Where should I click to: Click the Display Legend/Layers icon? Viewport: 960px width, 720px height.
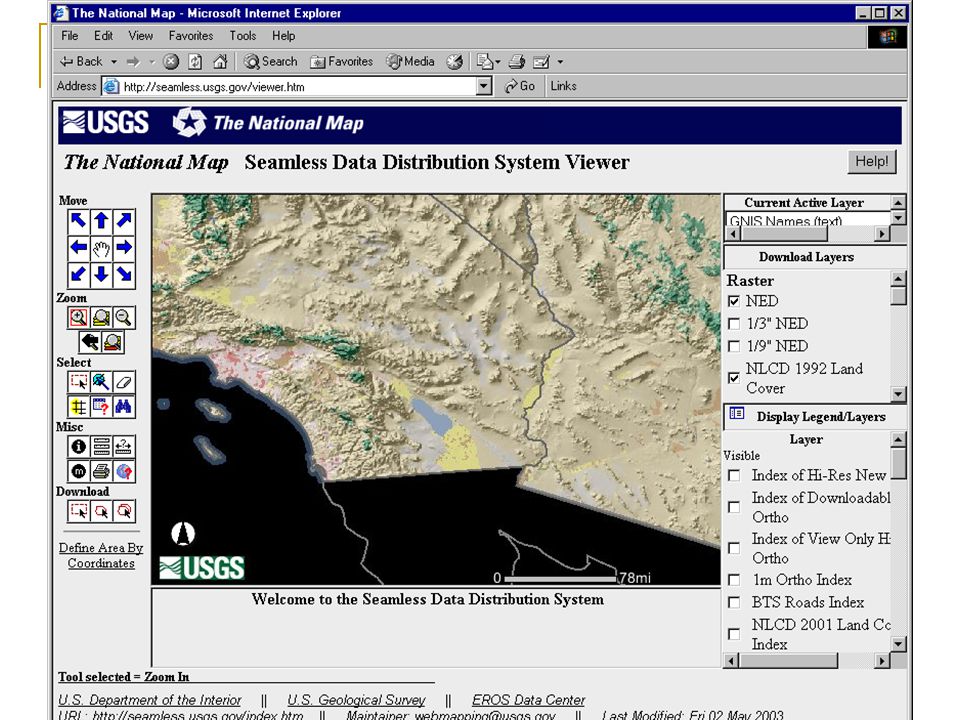point(737,414)
